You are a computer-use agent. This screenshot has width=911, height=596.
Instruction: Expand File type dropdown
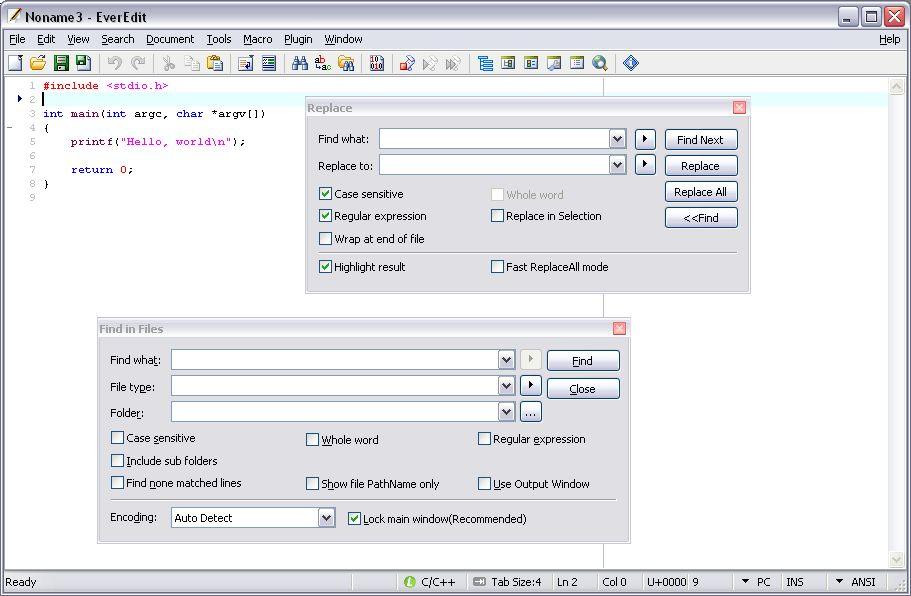coord(507,385)
